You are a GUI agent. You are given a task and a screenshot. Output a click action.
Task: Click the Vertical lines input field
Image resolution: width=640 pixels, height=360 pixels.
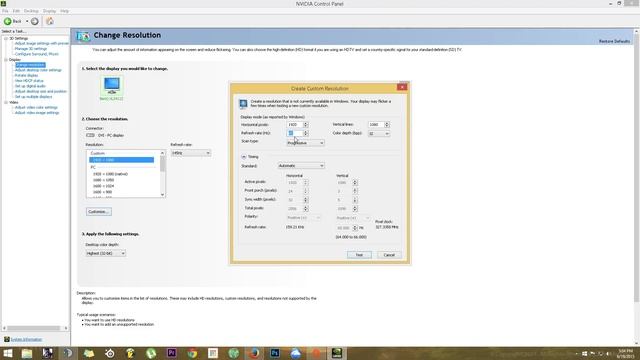point(376,124)
